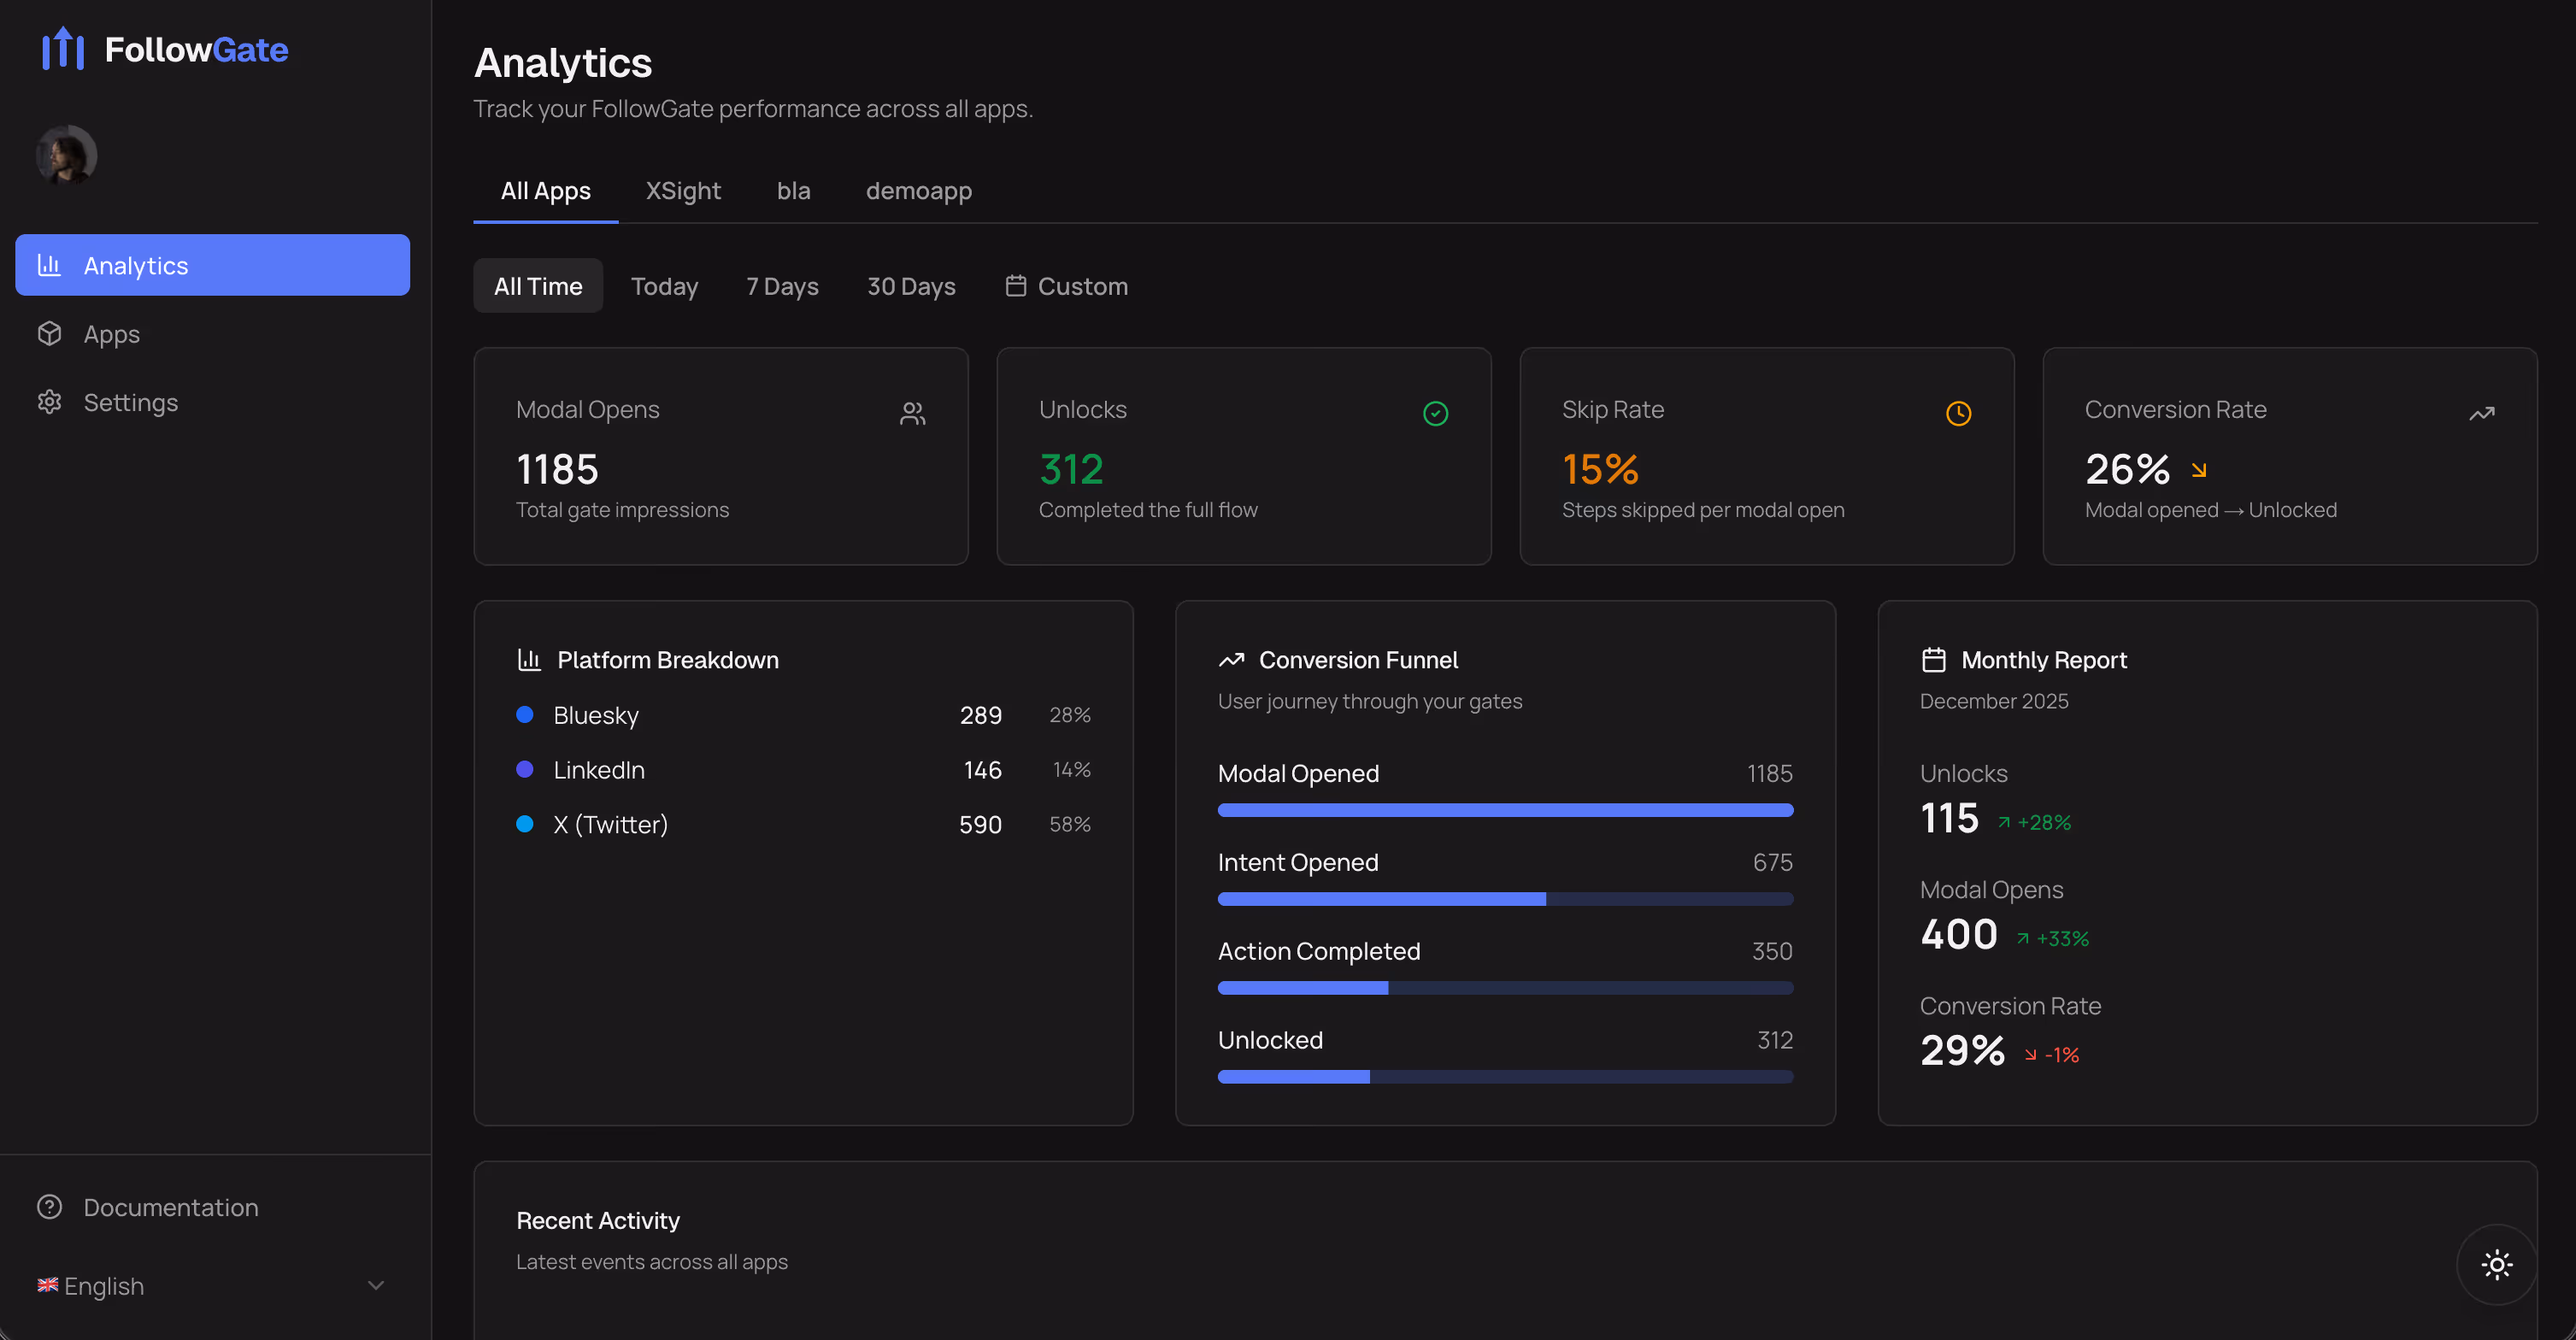
Task: Click the green check icon on Unlocks card
Action: tap(1435, 413)
